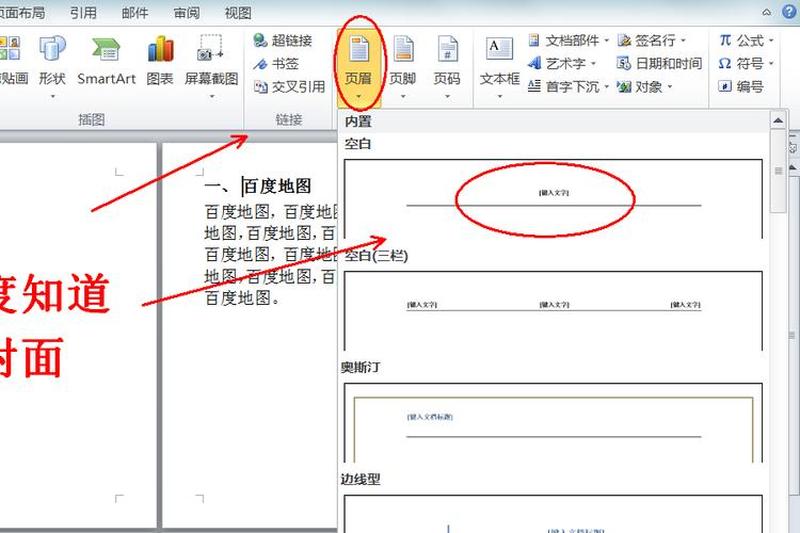
Task: Click the 页码 (Page Number) icon
Action: [447, 49]
